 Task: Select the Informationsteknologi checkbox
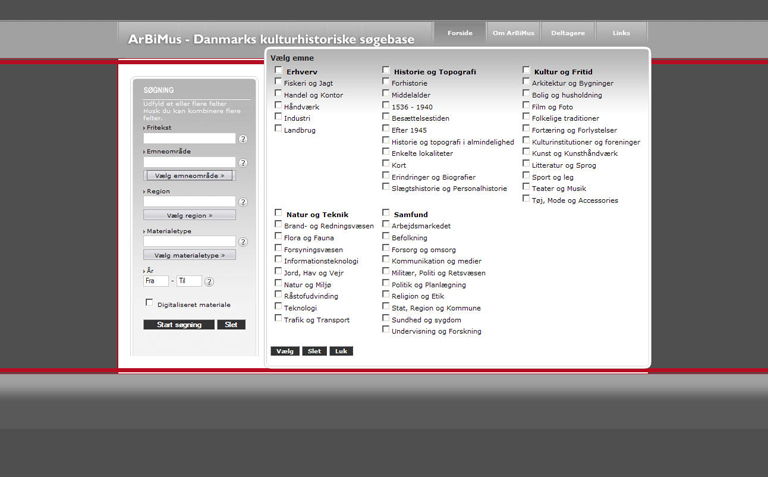[278, 260]
